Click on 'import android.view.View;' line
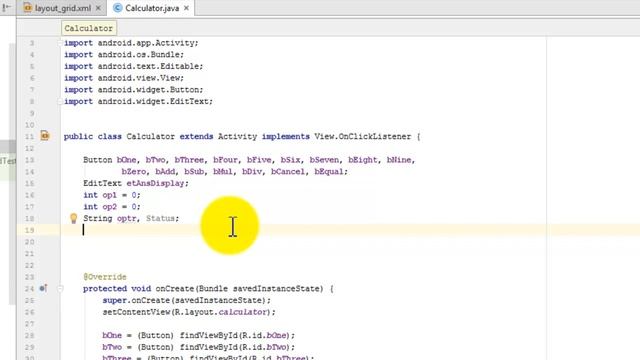This screenshot has height=360, width=640. (x=124, y=78)
